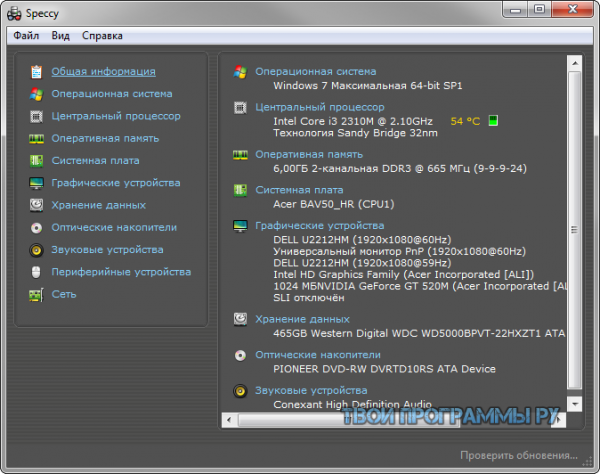
Task: Open Хранение данных section in sidebar
Action: (99, 205)
